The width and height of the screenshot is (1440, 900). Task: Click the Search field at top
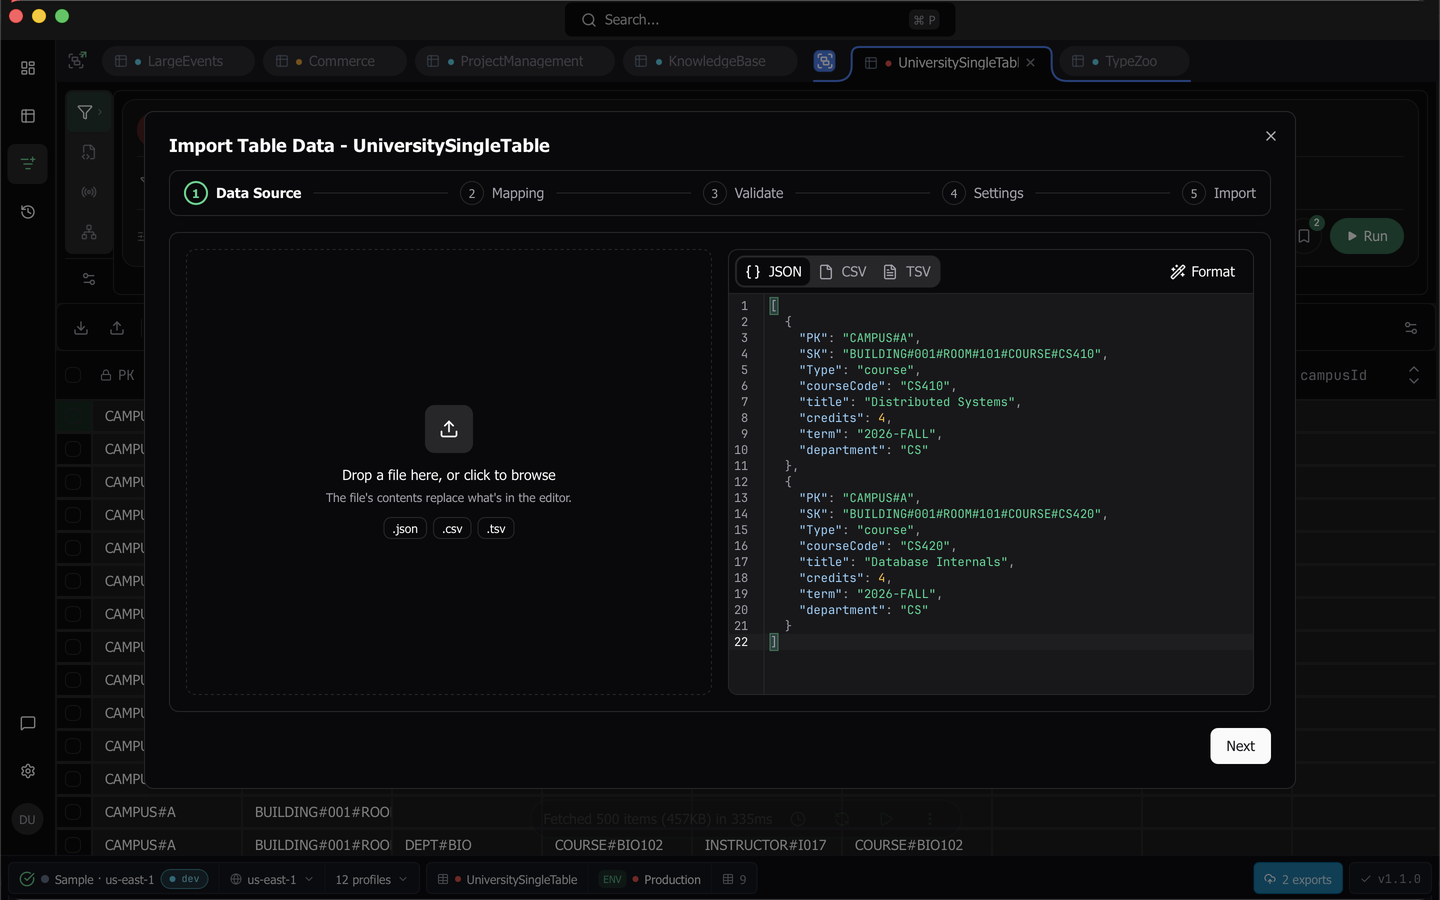(760, 20)
